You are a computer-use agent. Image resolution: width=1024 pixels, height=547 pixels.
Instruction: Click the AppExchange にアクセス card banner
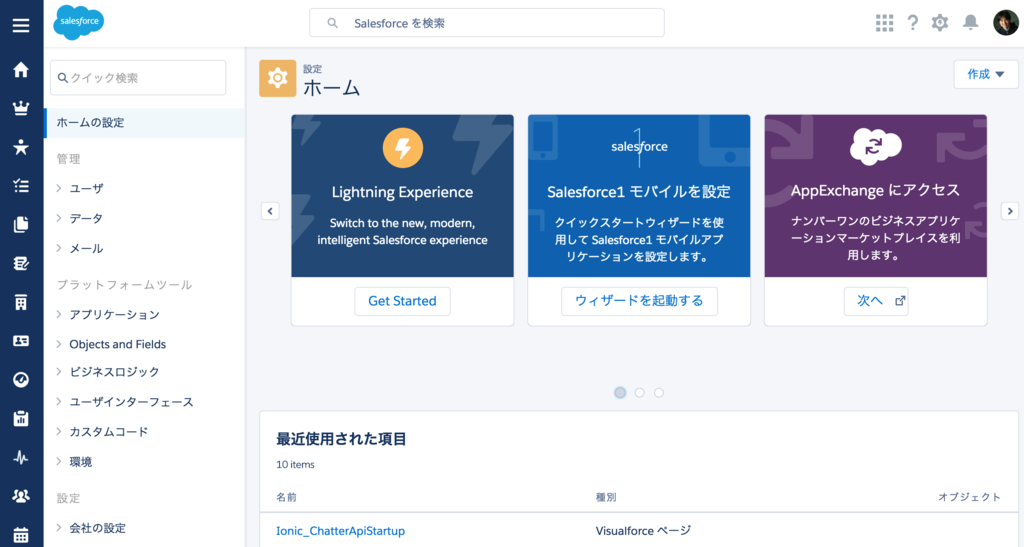tap(876, 196)
